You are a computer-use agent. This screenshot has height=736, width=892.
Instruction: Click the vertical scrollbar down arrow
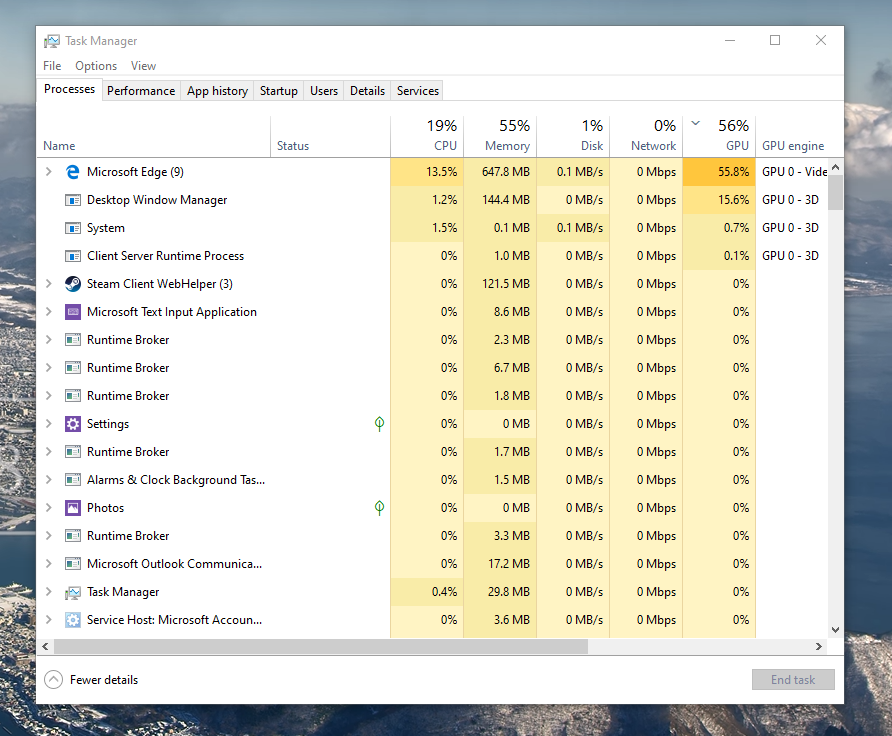point(836,630)
